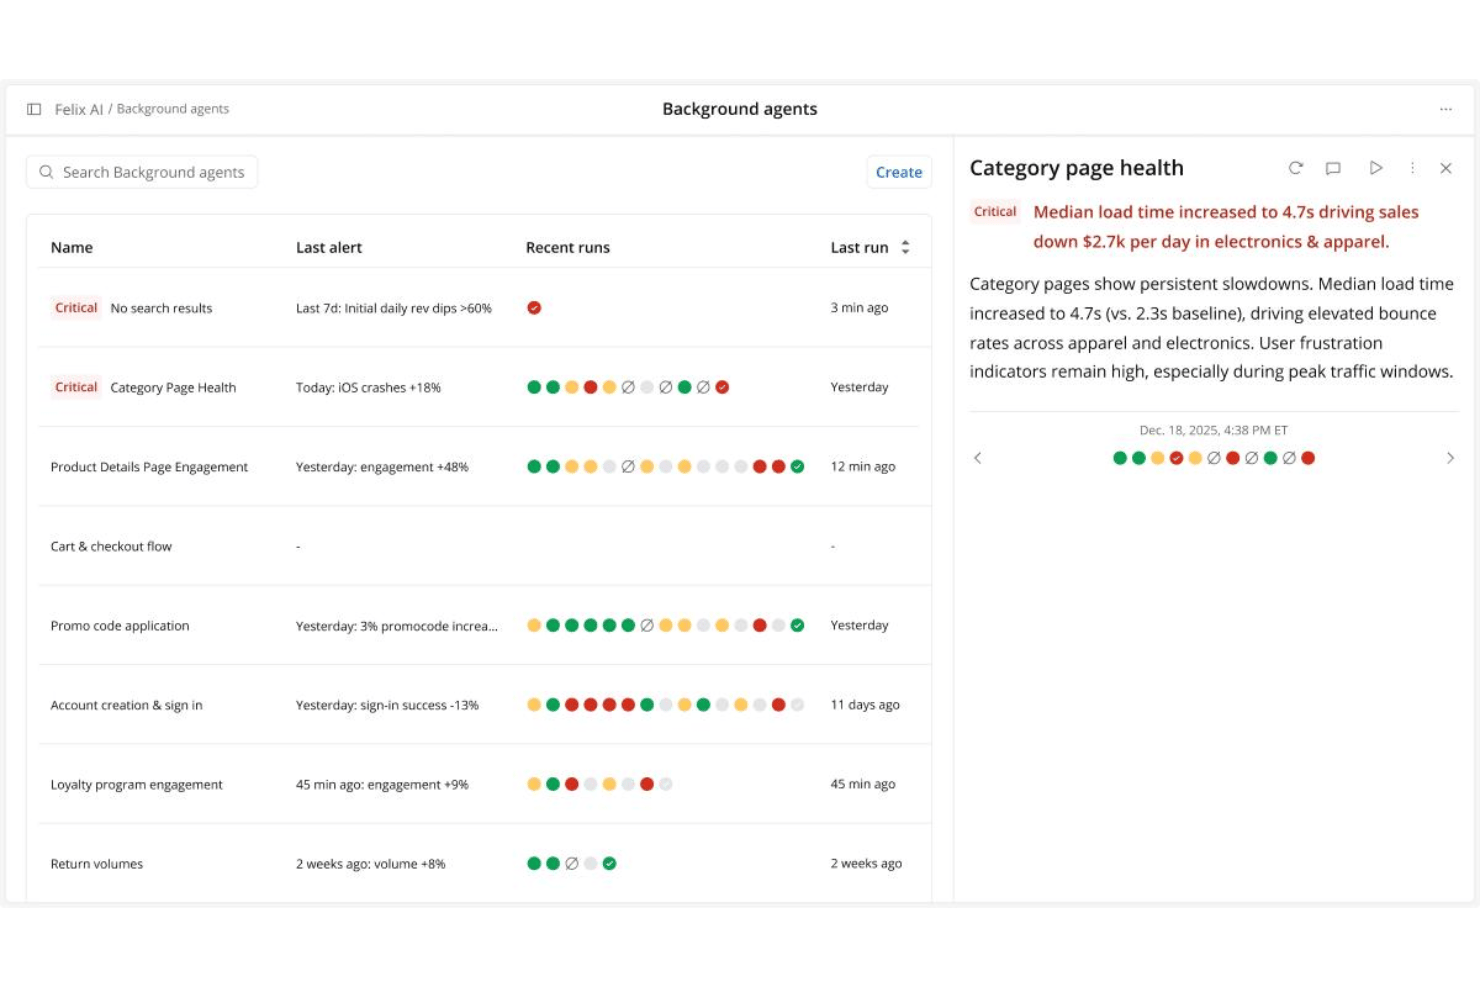Click Critical badge on Category Page Health row
Screen dimensions: 1480x987
point(76,387)
